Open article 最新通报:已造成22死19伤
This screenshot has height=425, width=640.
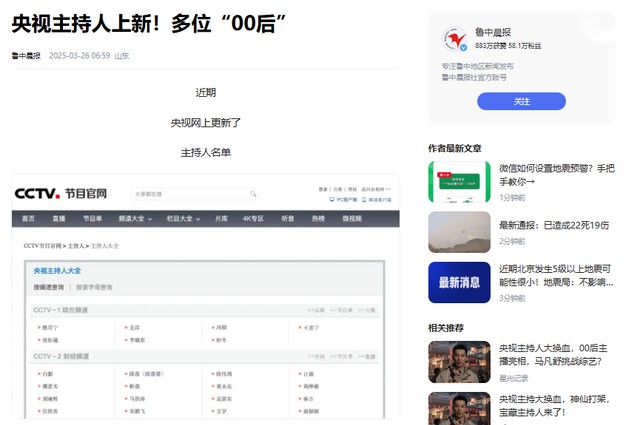point(554,225)
